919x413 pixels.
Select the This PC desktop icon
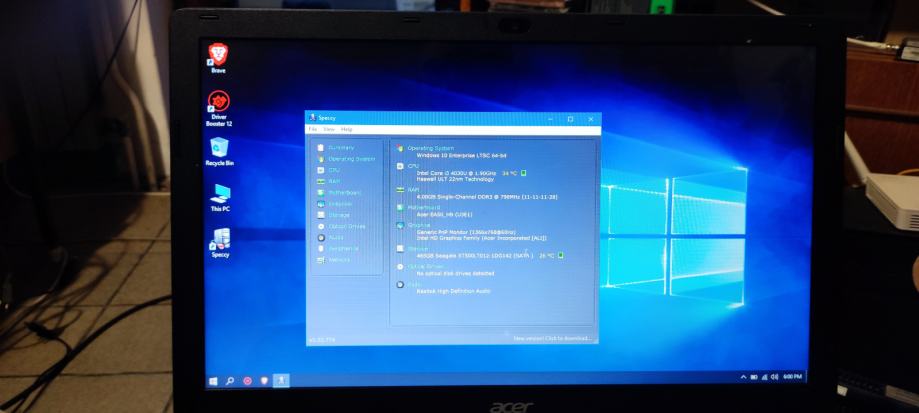(220, 198)
